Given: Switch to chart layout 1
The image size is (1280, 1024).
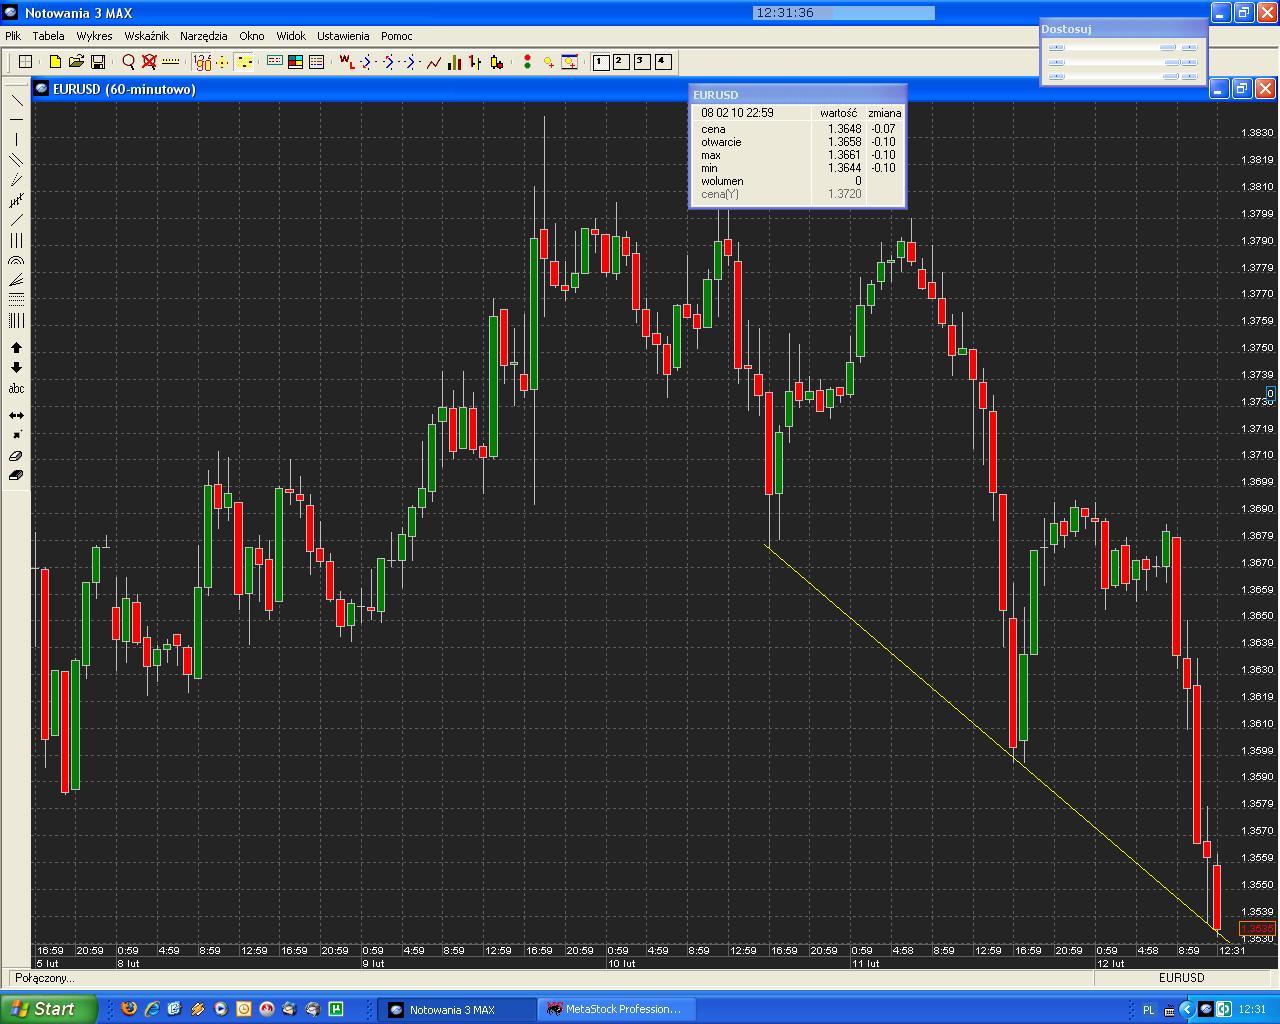Looking at the screenshot, I should coord(600,62).
